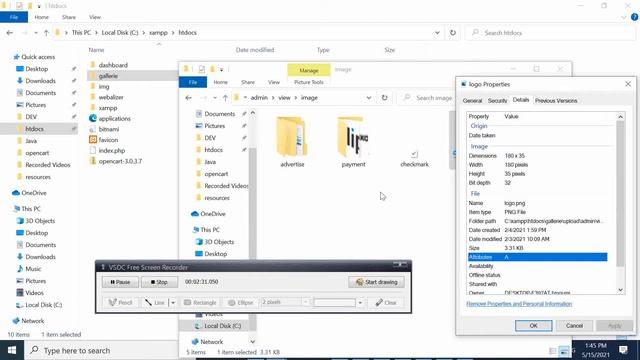
Task: Select opencart-3.0.3.7 archive in htdocs
Action: 120,161
